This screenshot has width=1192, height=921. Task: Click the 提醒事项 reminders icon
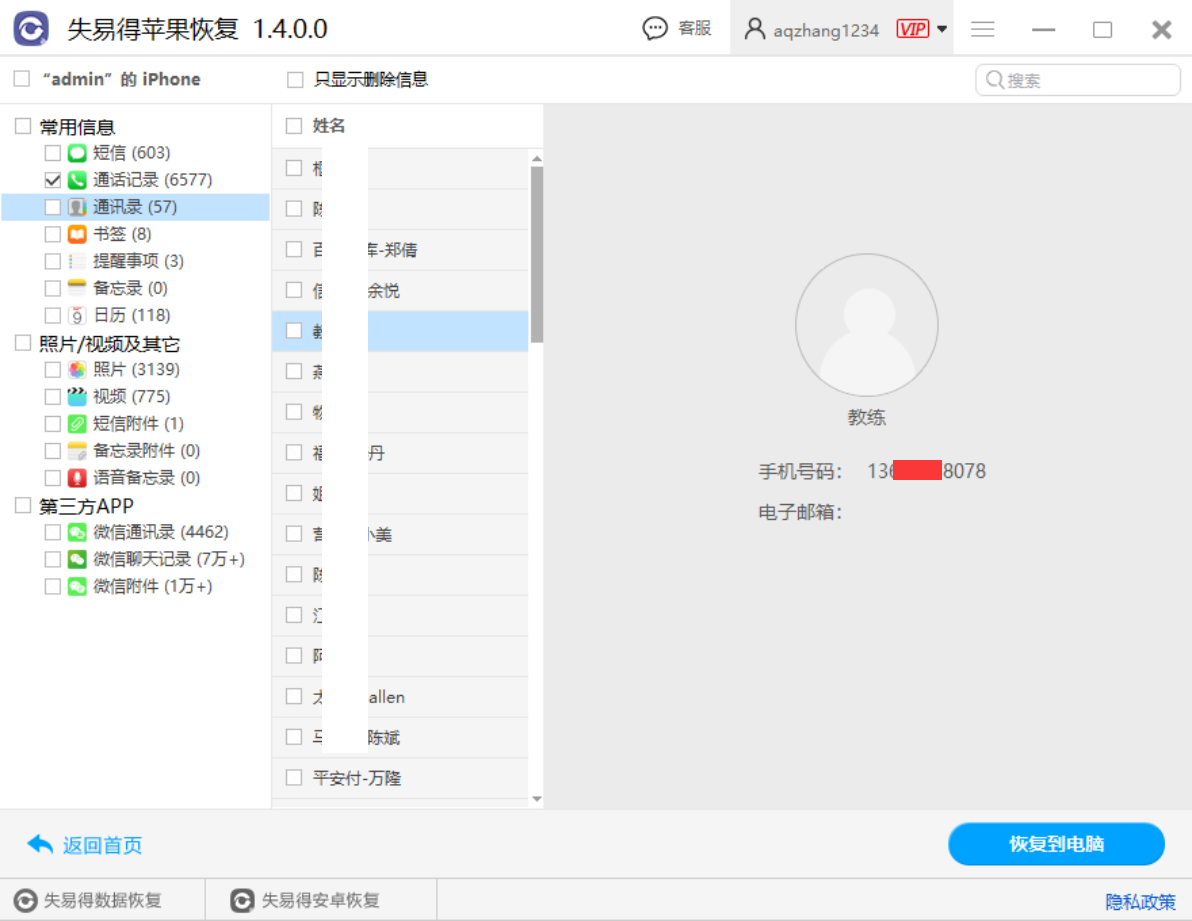point(77,261)
